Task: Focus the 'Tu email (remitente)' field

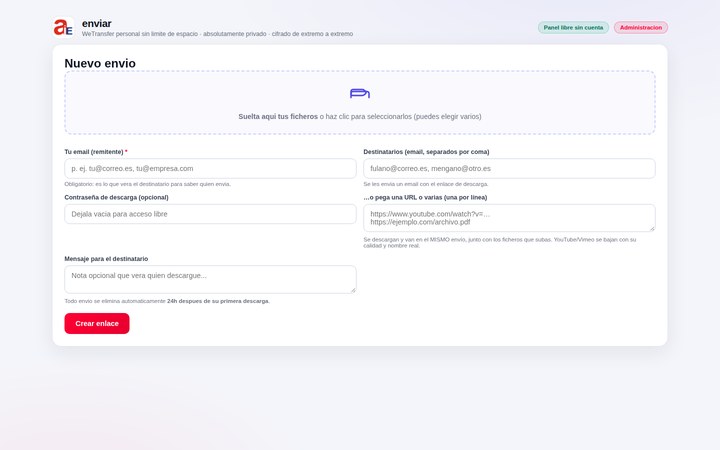Action: (x=210, y=169)
